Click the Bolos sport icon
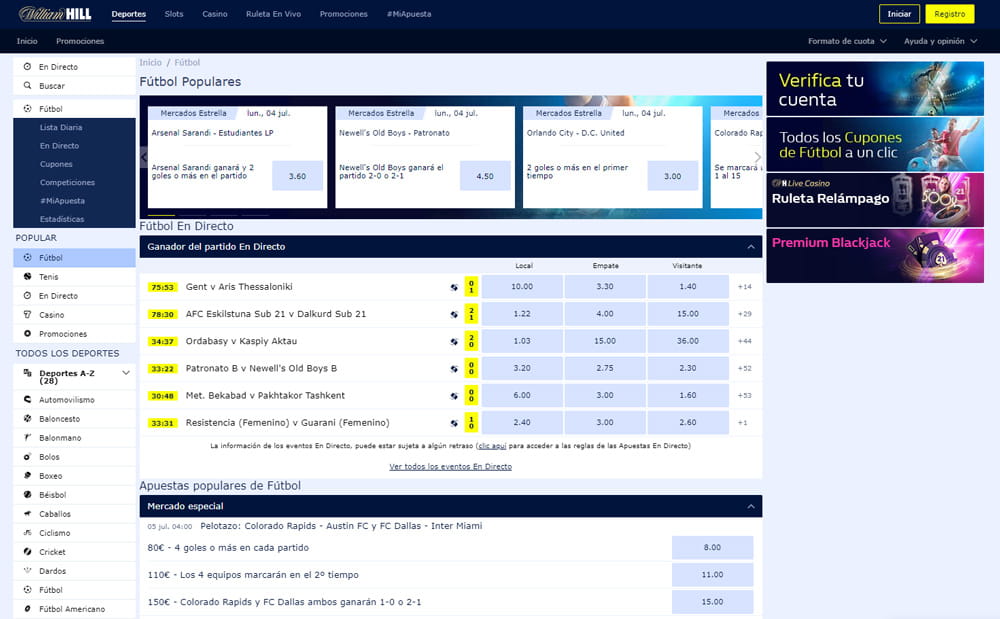 (27, 456)
